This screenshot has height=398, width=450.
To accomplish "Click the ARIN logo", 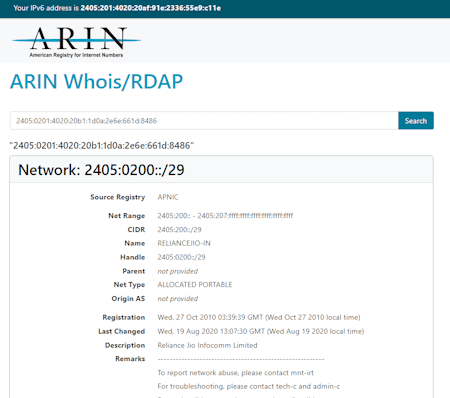I will pyautogui.click(x=76, y=42).
